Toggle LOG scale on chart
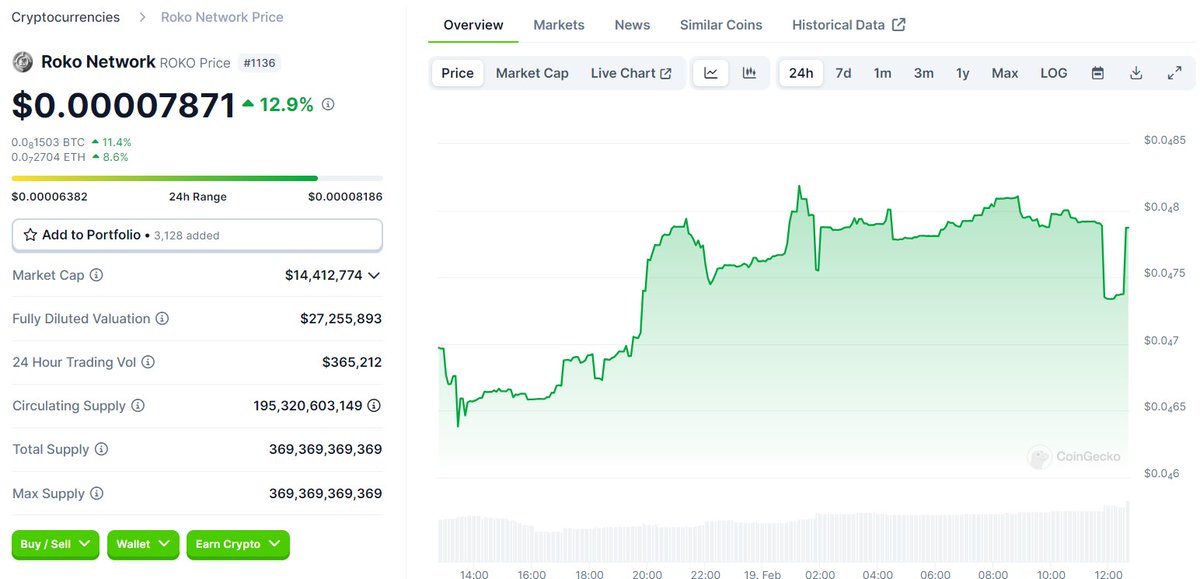Viewport: 1200px width, 579px height. [1054, 73]
